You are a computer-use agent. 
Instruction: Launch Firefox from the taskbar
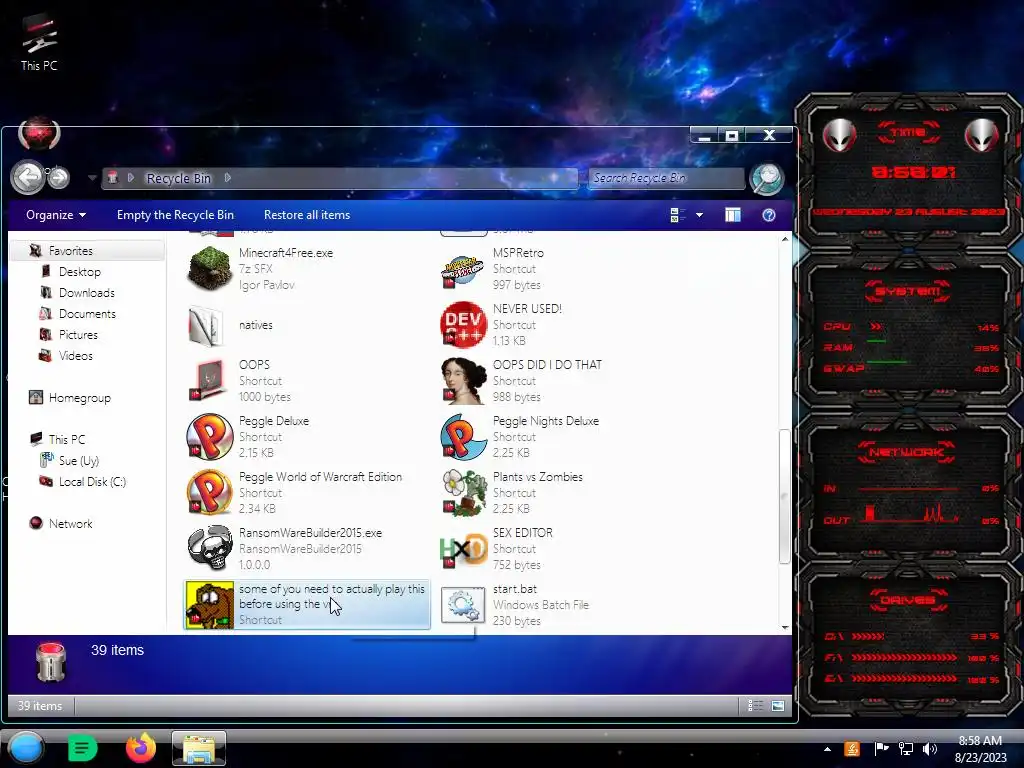pyautogui.click(x=140, y=748)
